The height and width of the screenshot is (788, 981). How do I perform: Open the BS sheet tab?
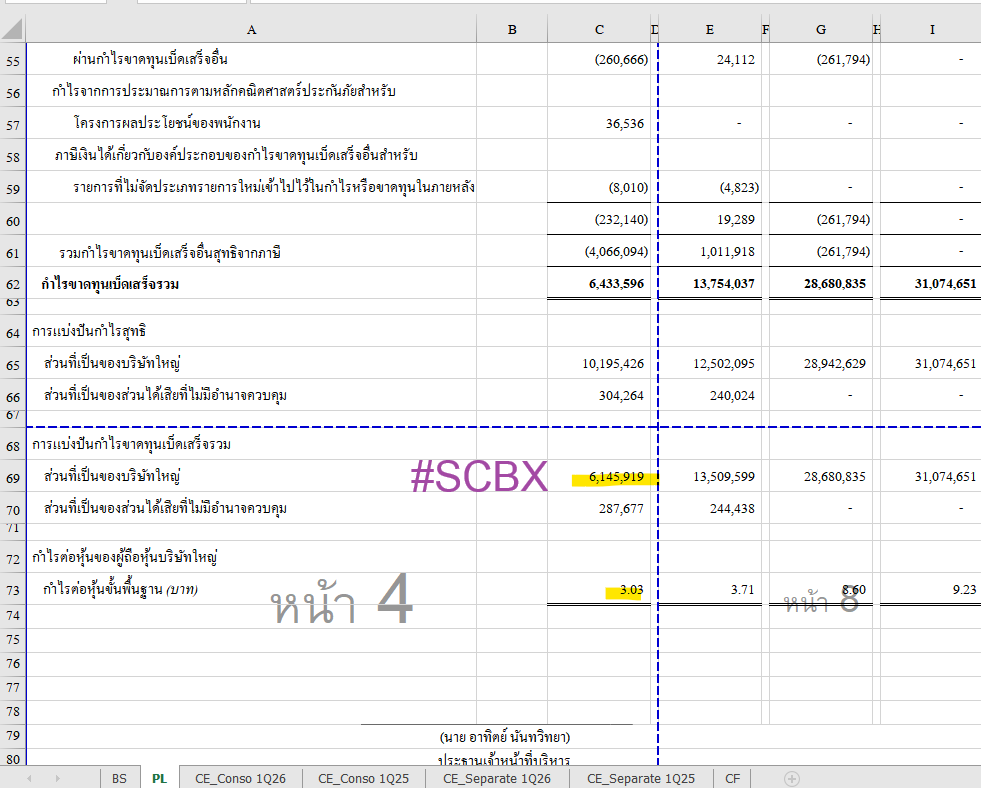[119, 779]
